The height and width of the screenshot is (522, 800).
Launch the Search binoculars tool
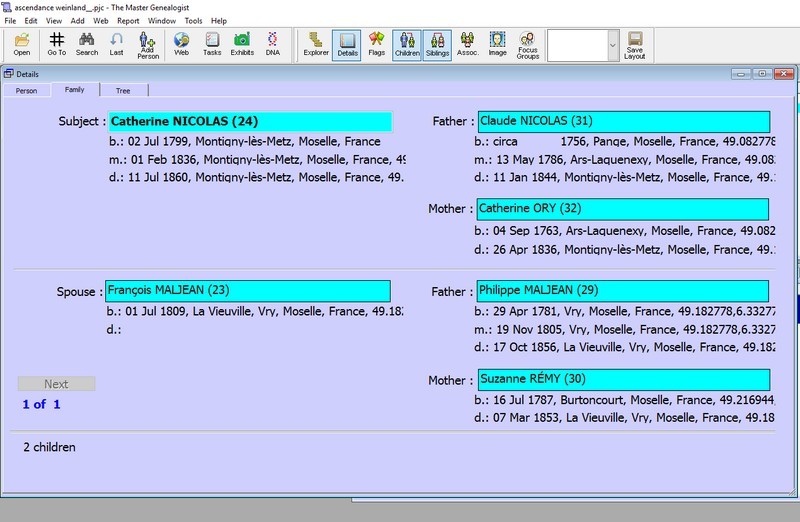pyautogui.click(x=87, y=44)
